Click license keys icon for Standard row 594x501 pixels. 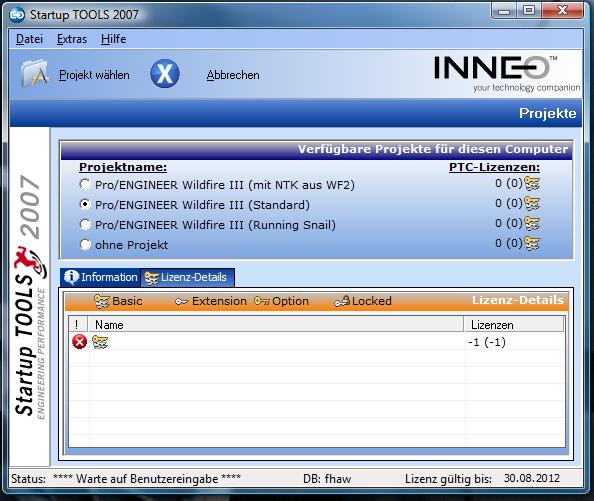(x=532, y=204)
